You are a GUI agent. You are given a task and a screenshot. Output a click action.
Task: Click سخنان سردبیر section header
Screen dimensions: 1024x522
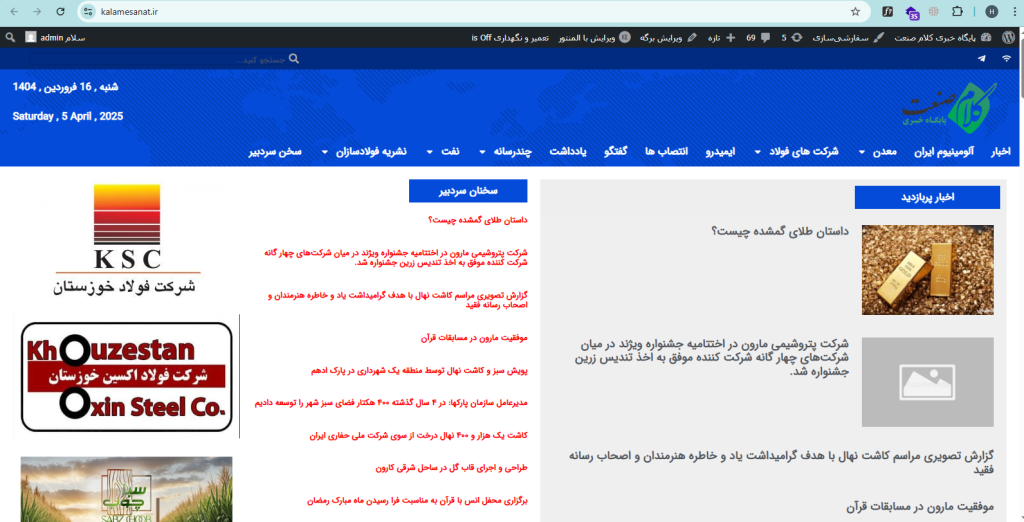(468, 191)
